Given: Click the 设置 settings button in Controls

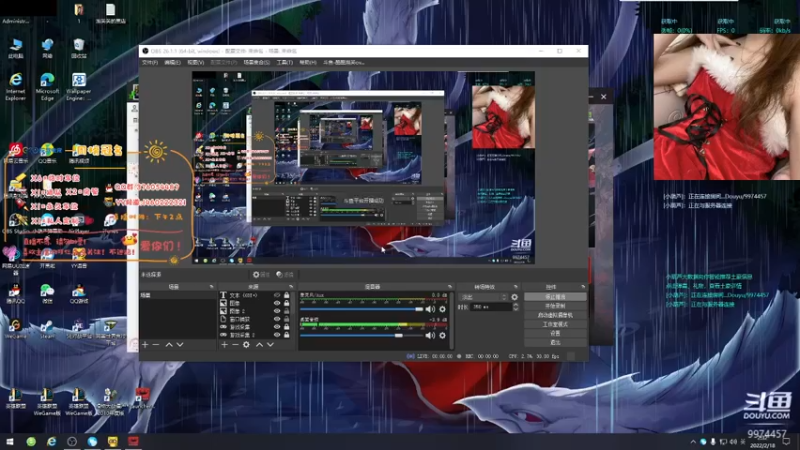Looking at the screenshot, I should (555, 333).
